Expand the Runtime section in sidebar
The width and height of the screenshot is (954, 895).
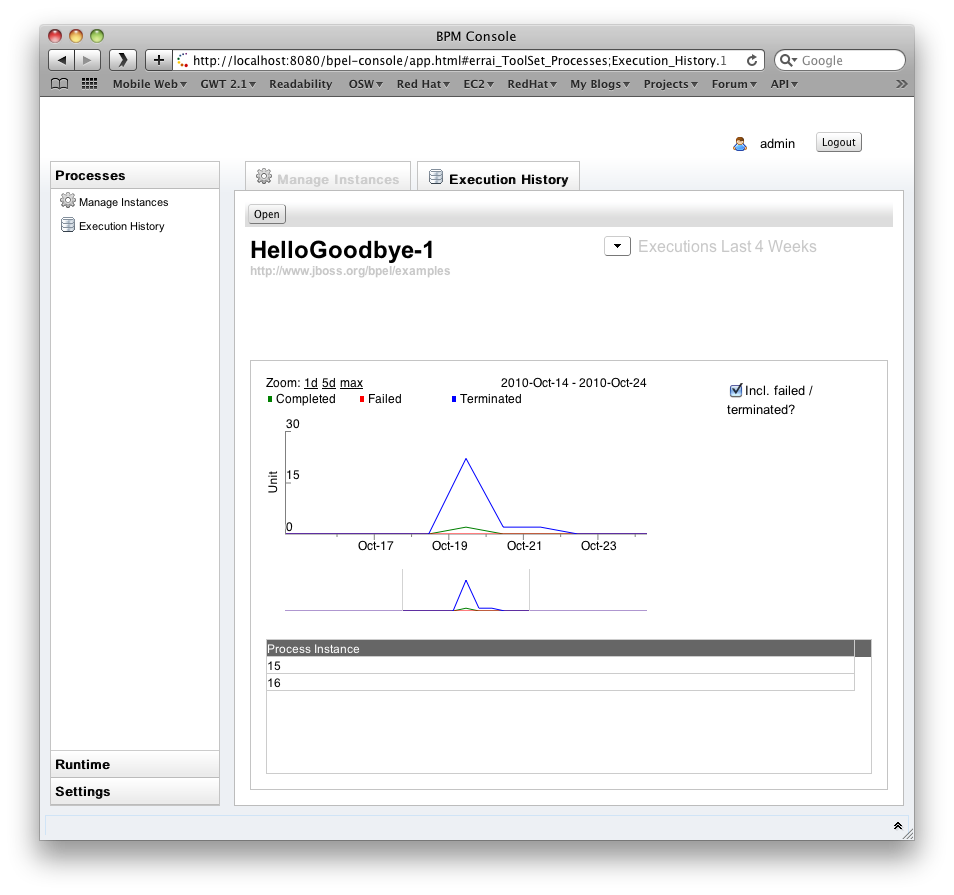tap(135, 764)
